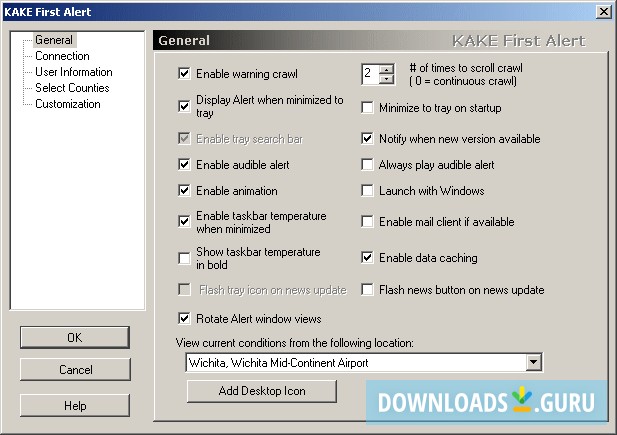Uncheck Enable data caching
The height and width of the screenshot is (435, 617).
[x=367, y=258]
